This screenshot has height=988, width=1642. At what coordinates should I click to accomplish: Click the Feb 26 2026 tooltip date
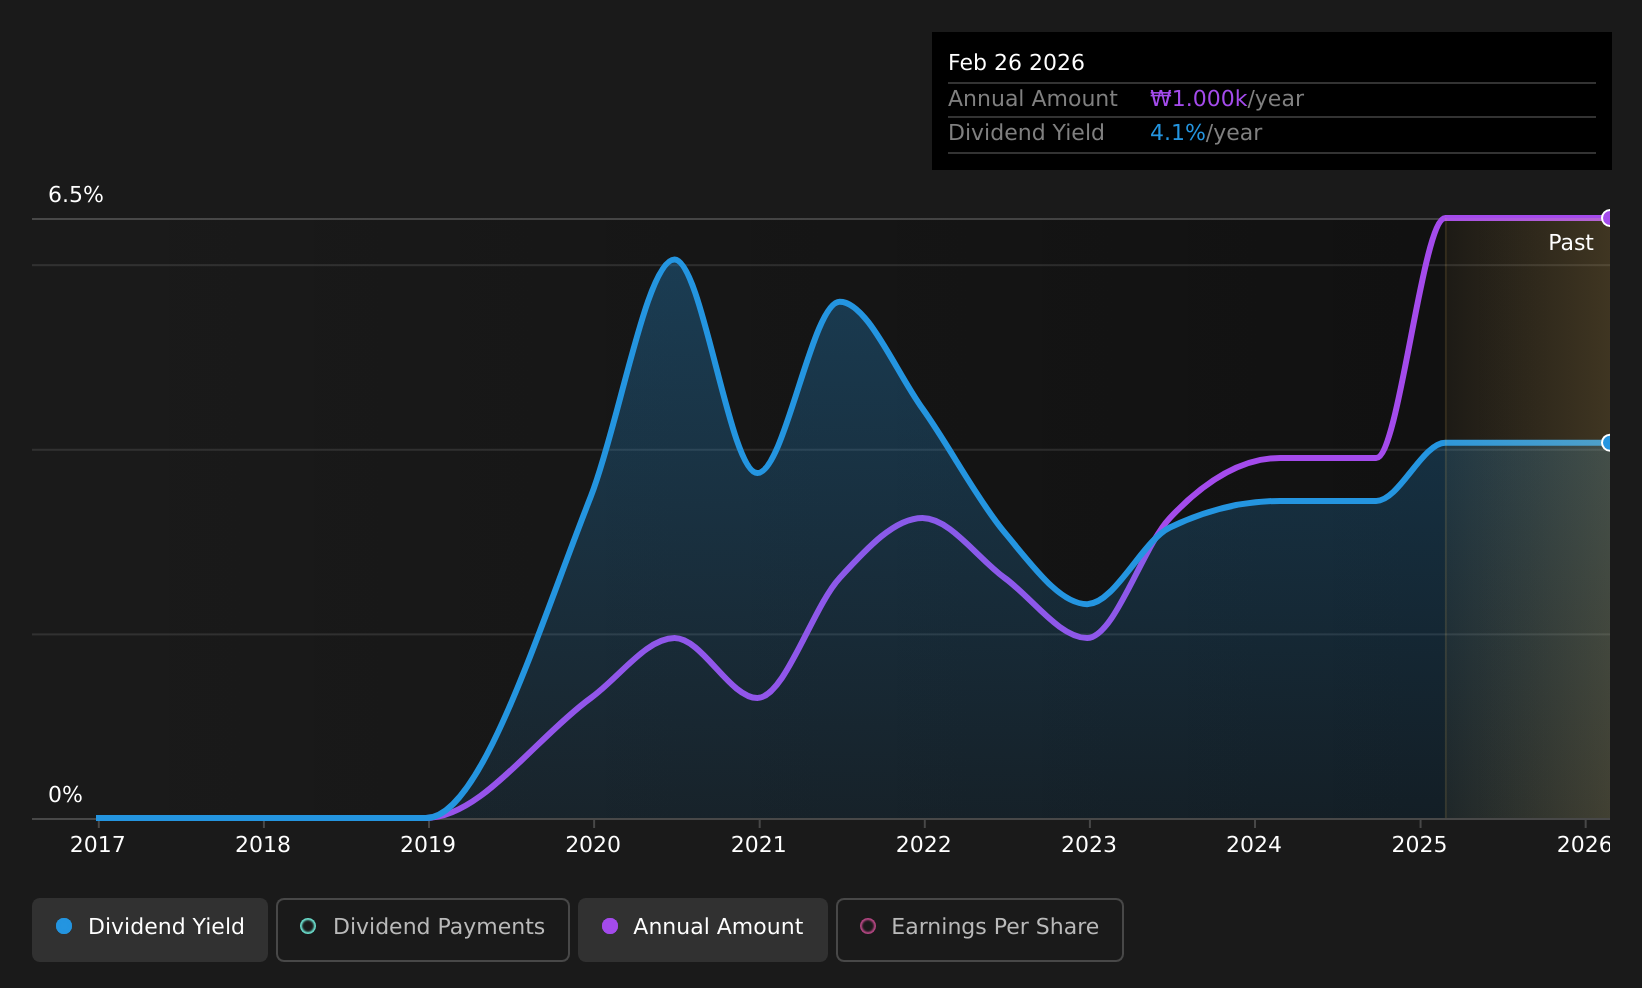click(x=1016, y=63)
